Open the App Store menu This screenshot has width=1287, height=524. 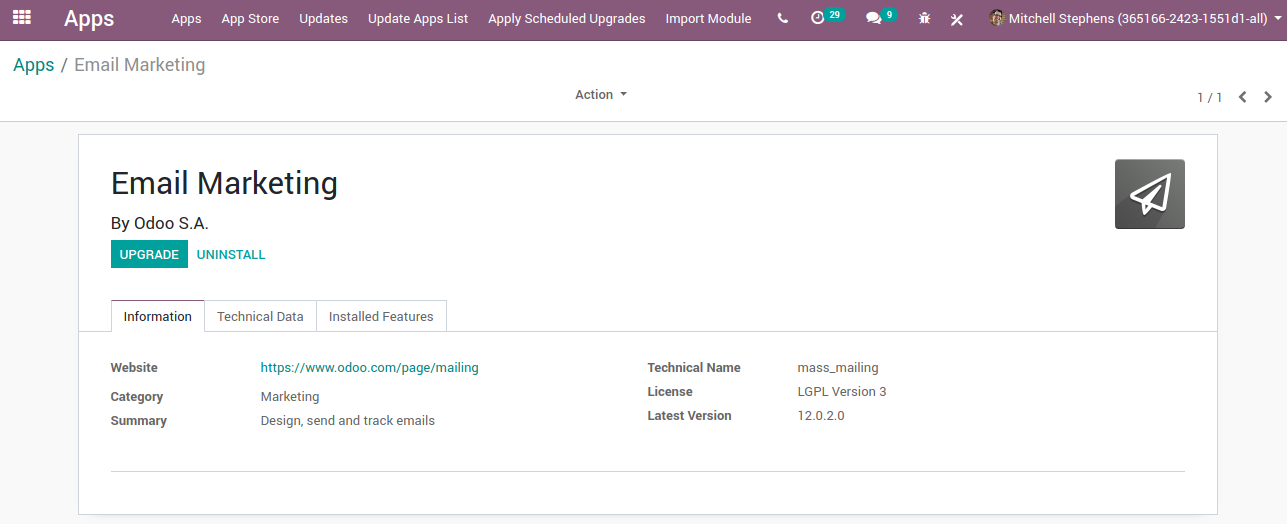click(x=250, y=19)
